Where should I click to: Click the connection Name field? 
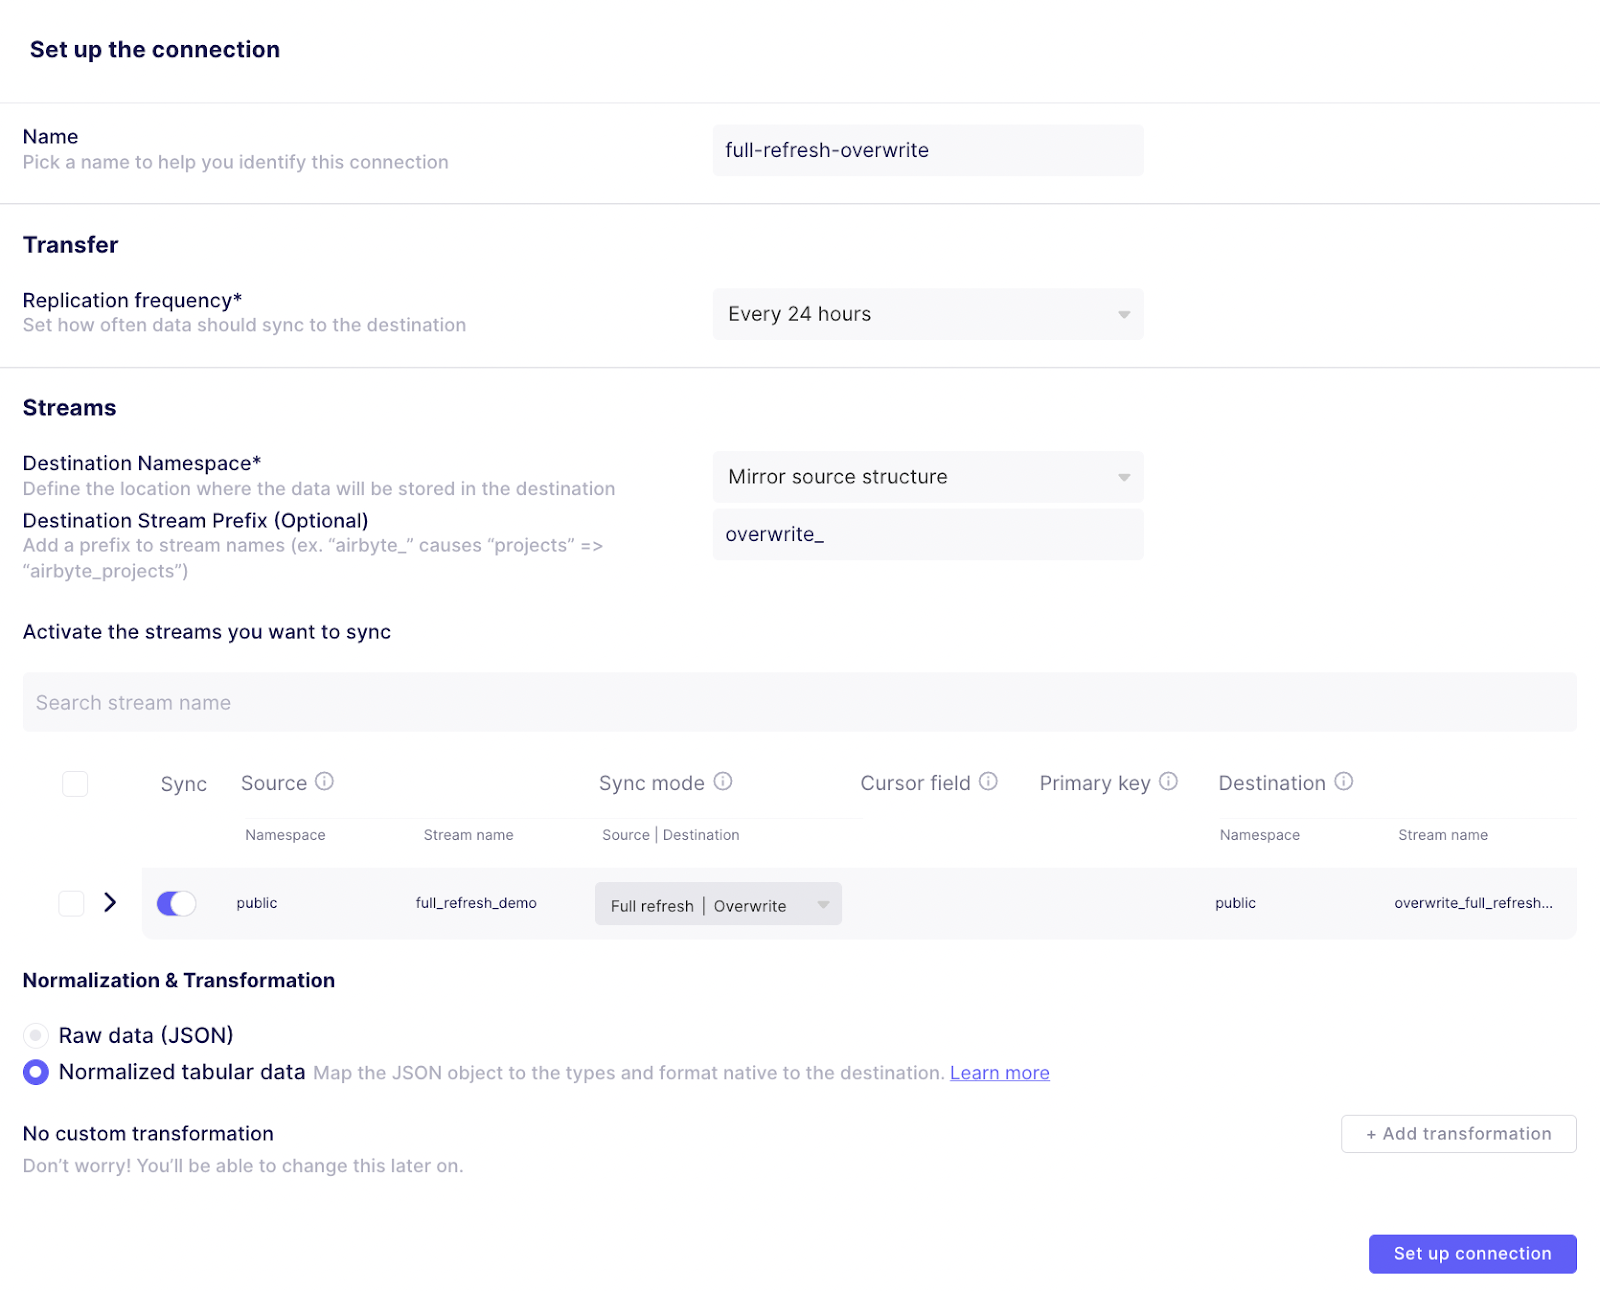click(927, 150)
